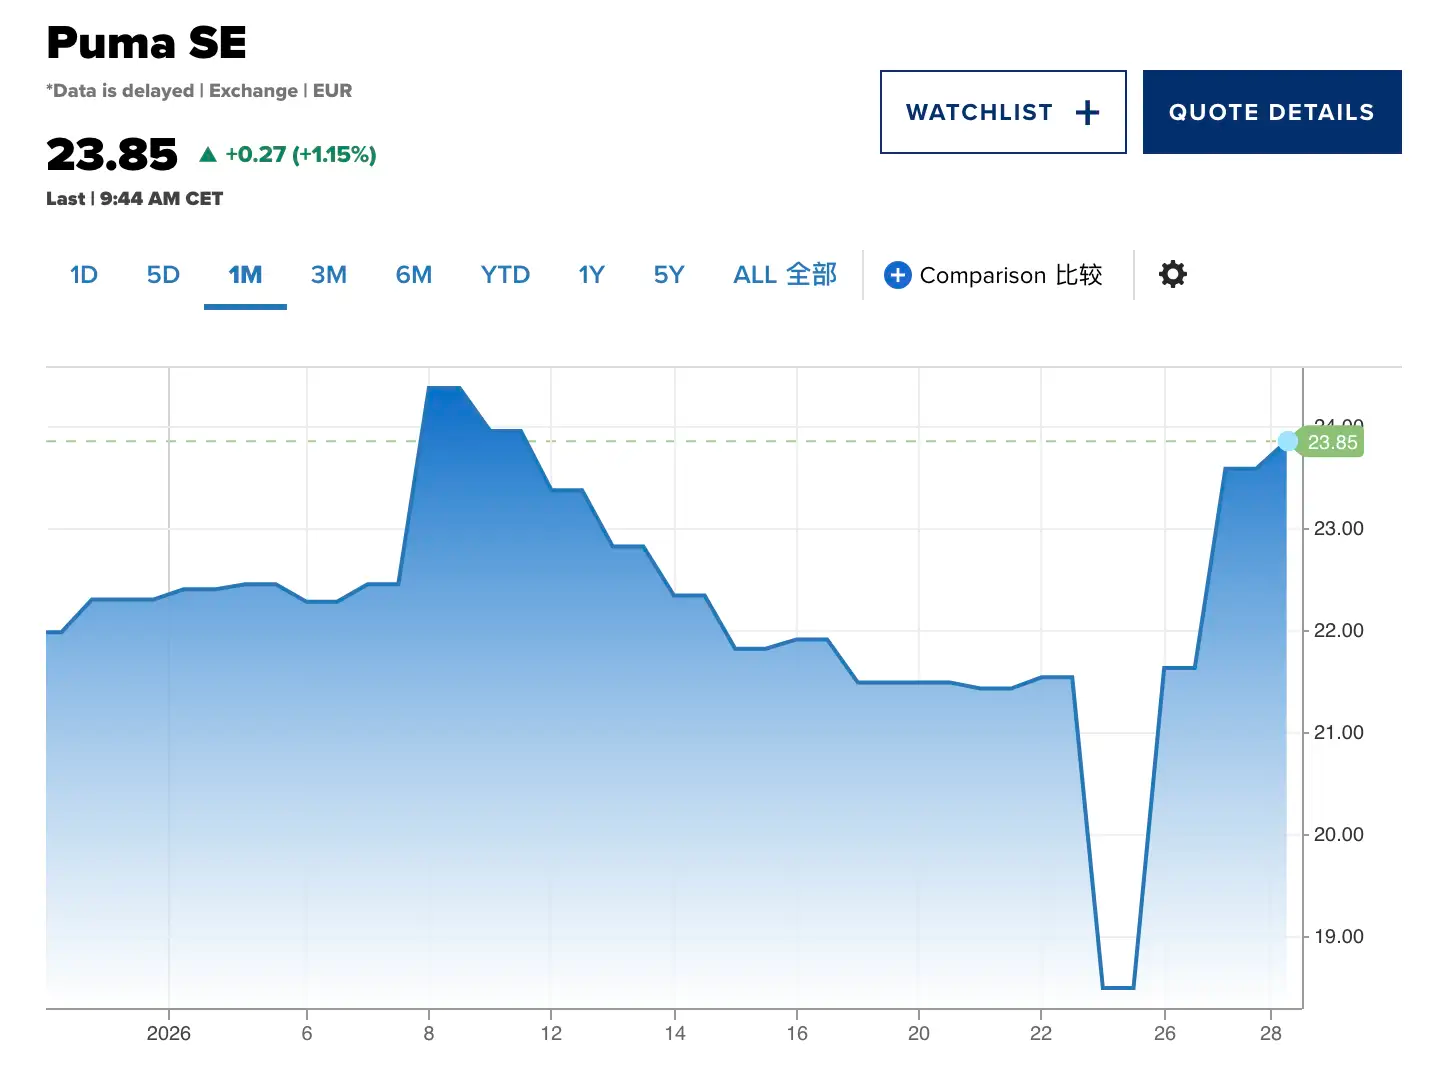The width and height of the screenshot is (1448, 1068).
Task: Select the 5D time range
Action: click(163, 275)
